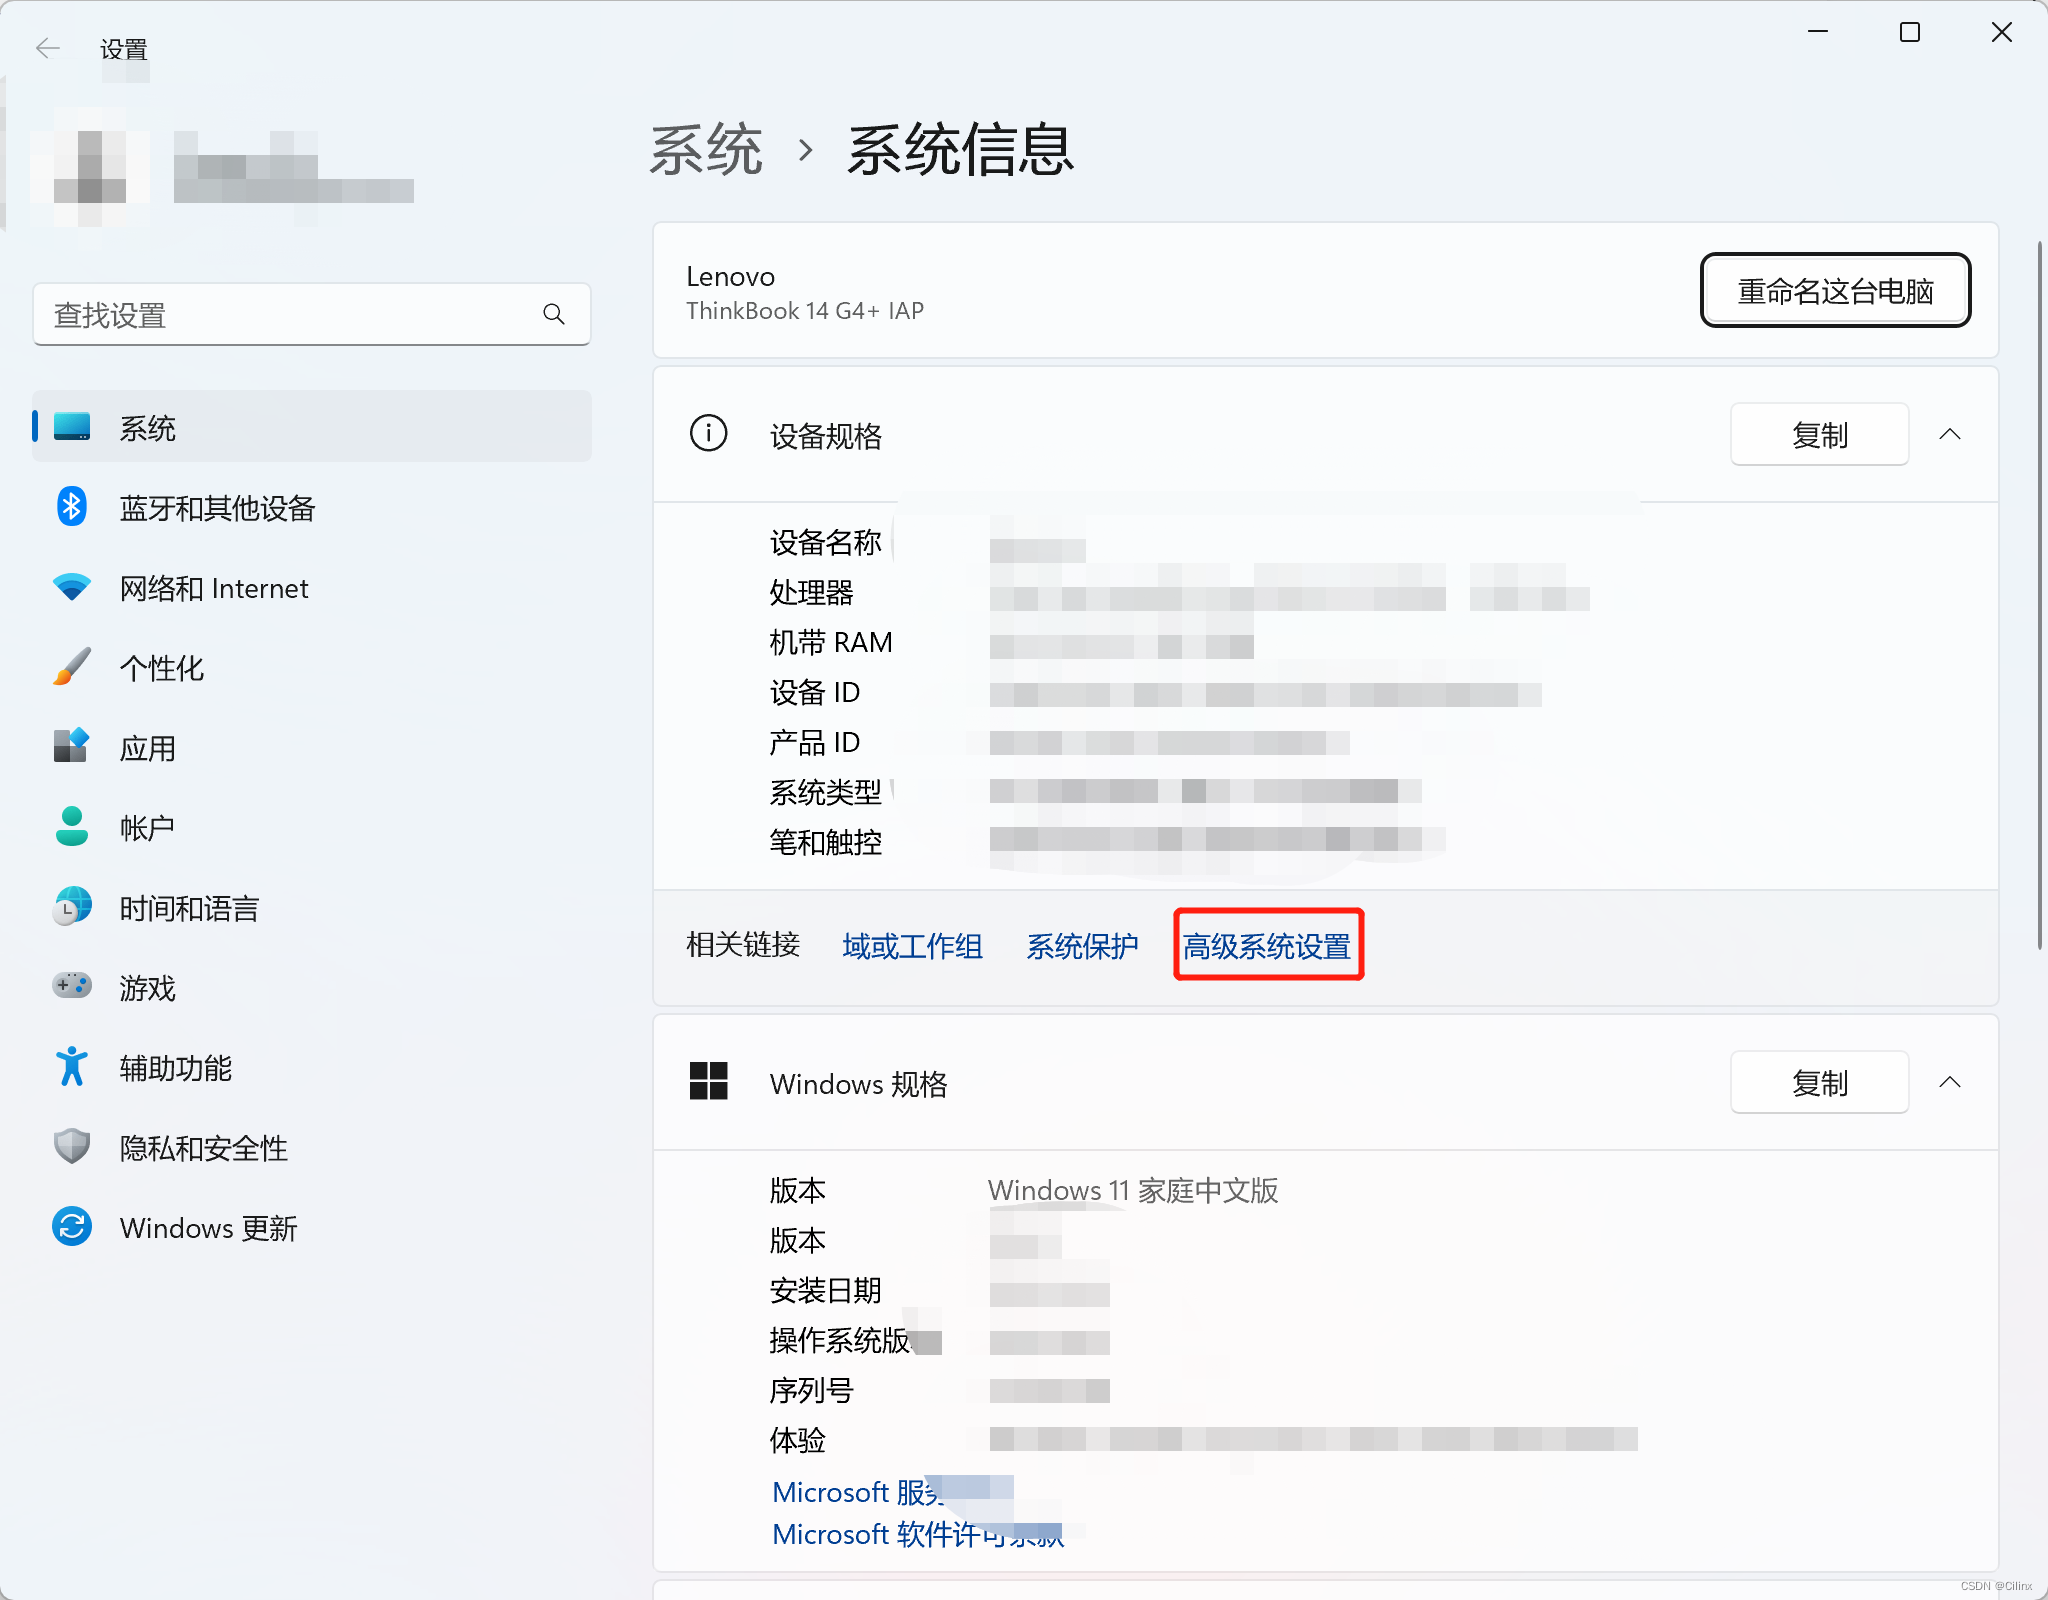This screenshot has width=2048, height=1600.
Task: Click the search magnifier icon
Action: tap(553, 315)
